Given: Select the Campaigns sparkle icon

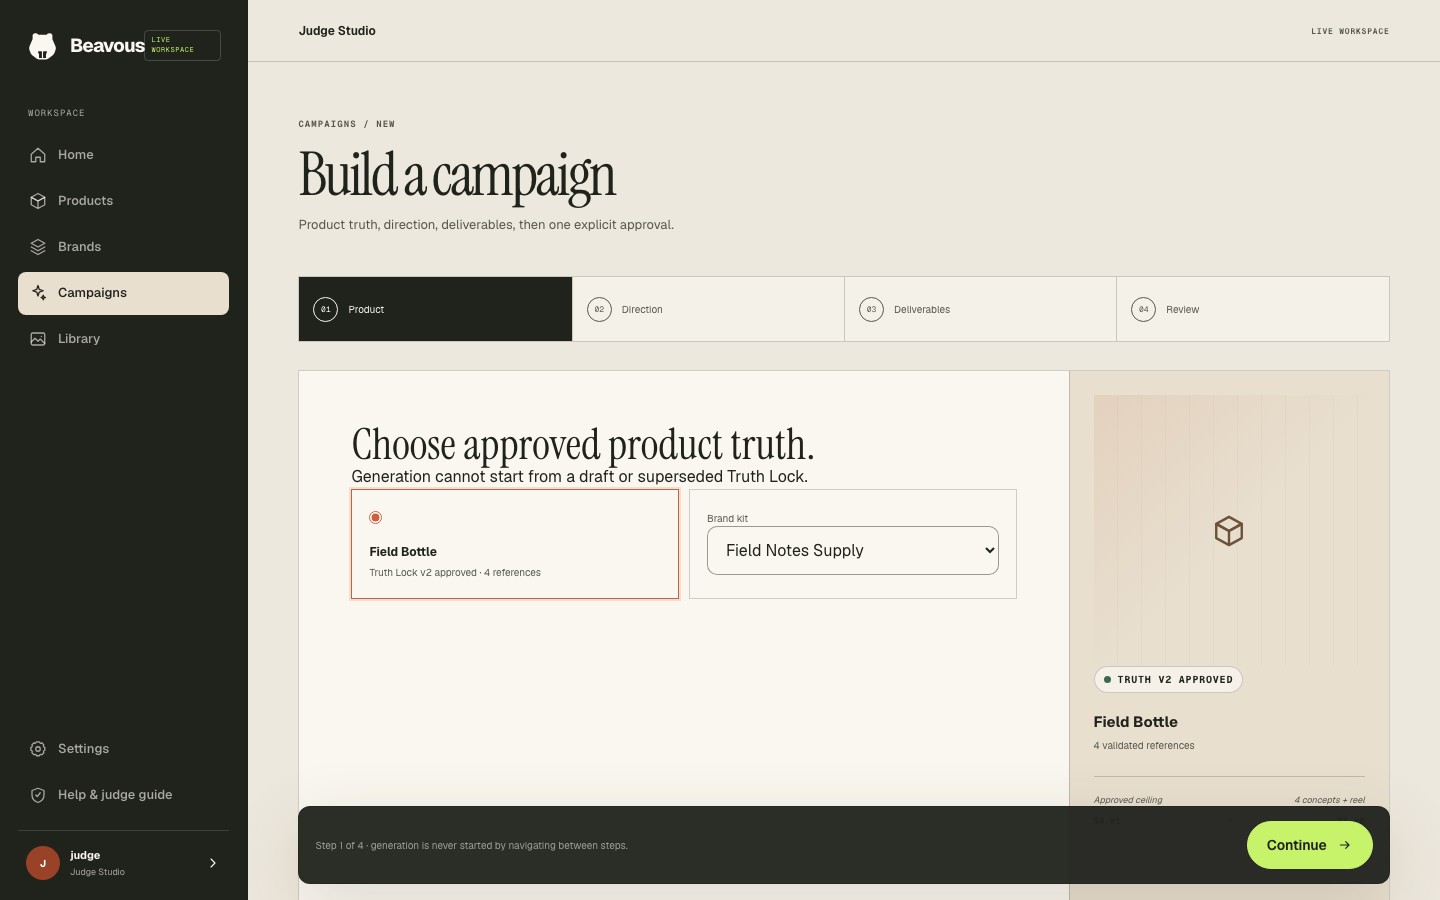Looking at the screenshot, I should pos(38,293).
